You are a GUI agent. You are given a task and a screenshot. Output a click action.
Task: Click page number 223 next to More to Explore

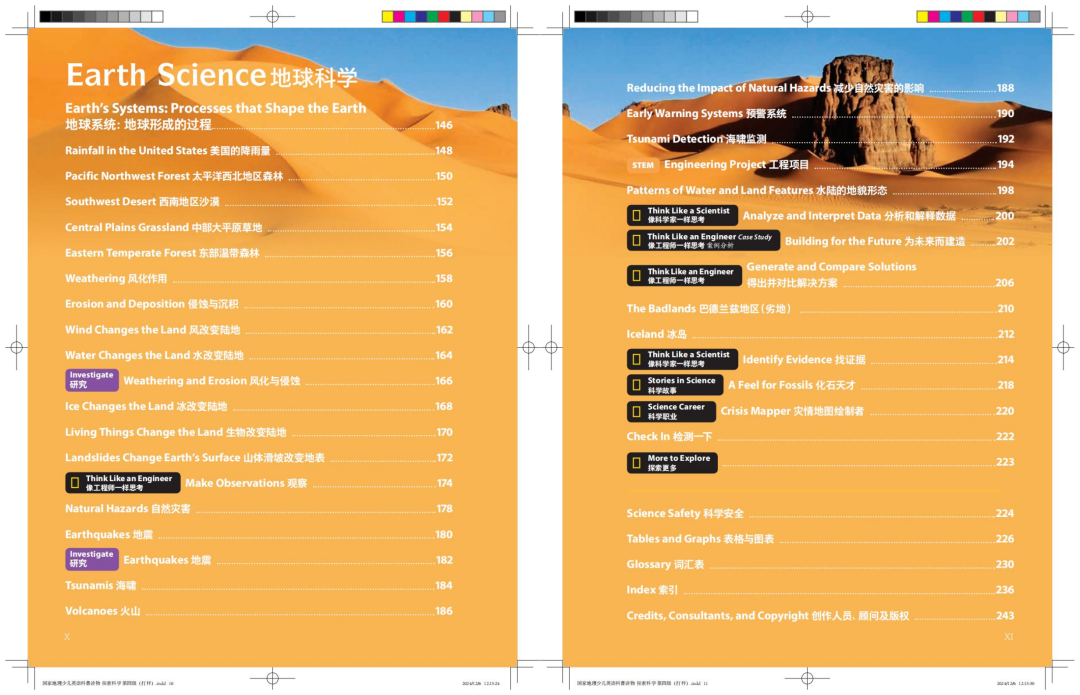[x=1005, y=462]
